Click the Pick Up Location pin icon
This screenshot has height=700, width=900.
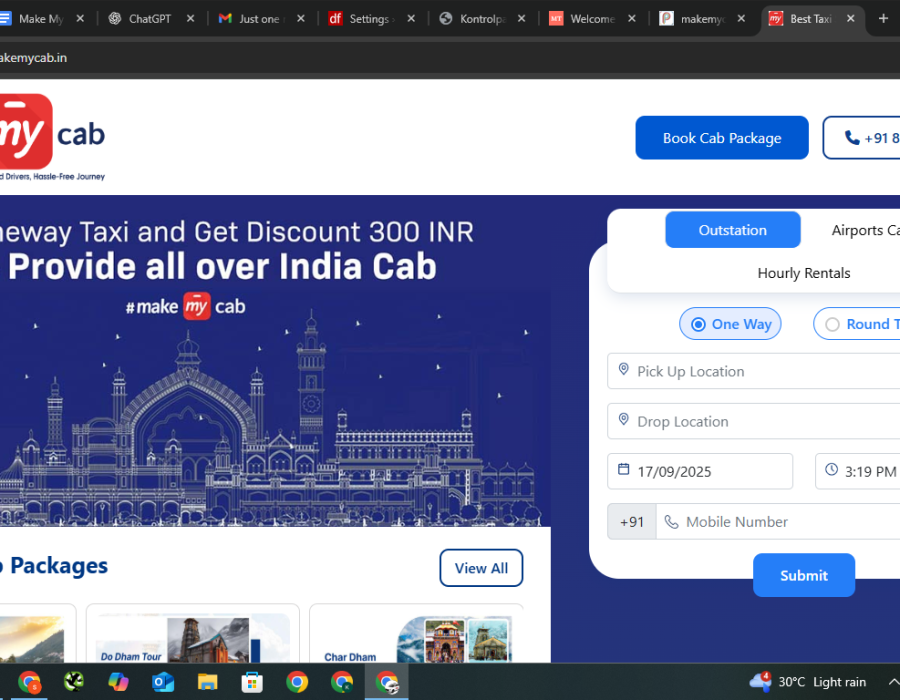pyautogui.click(x=623, y=370)
